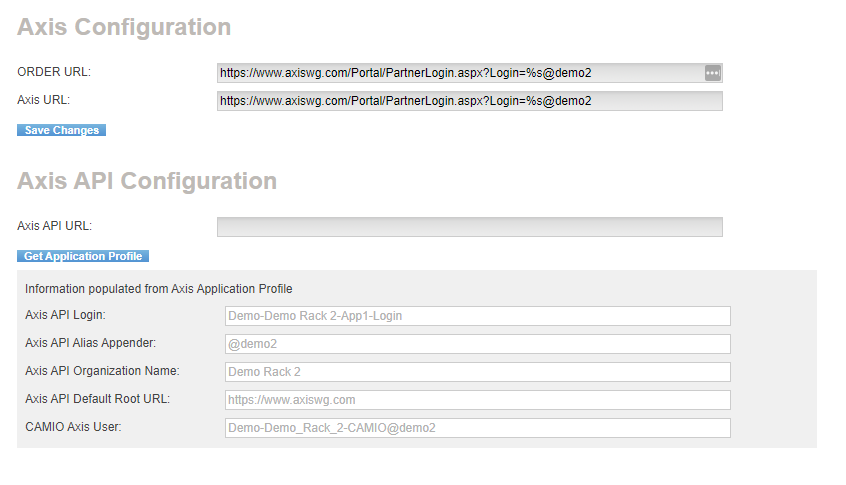Click the Axis Configuration heading
Screen dimensions: 846x485
[x=124, y=27]
